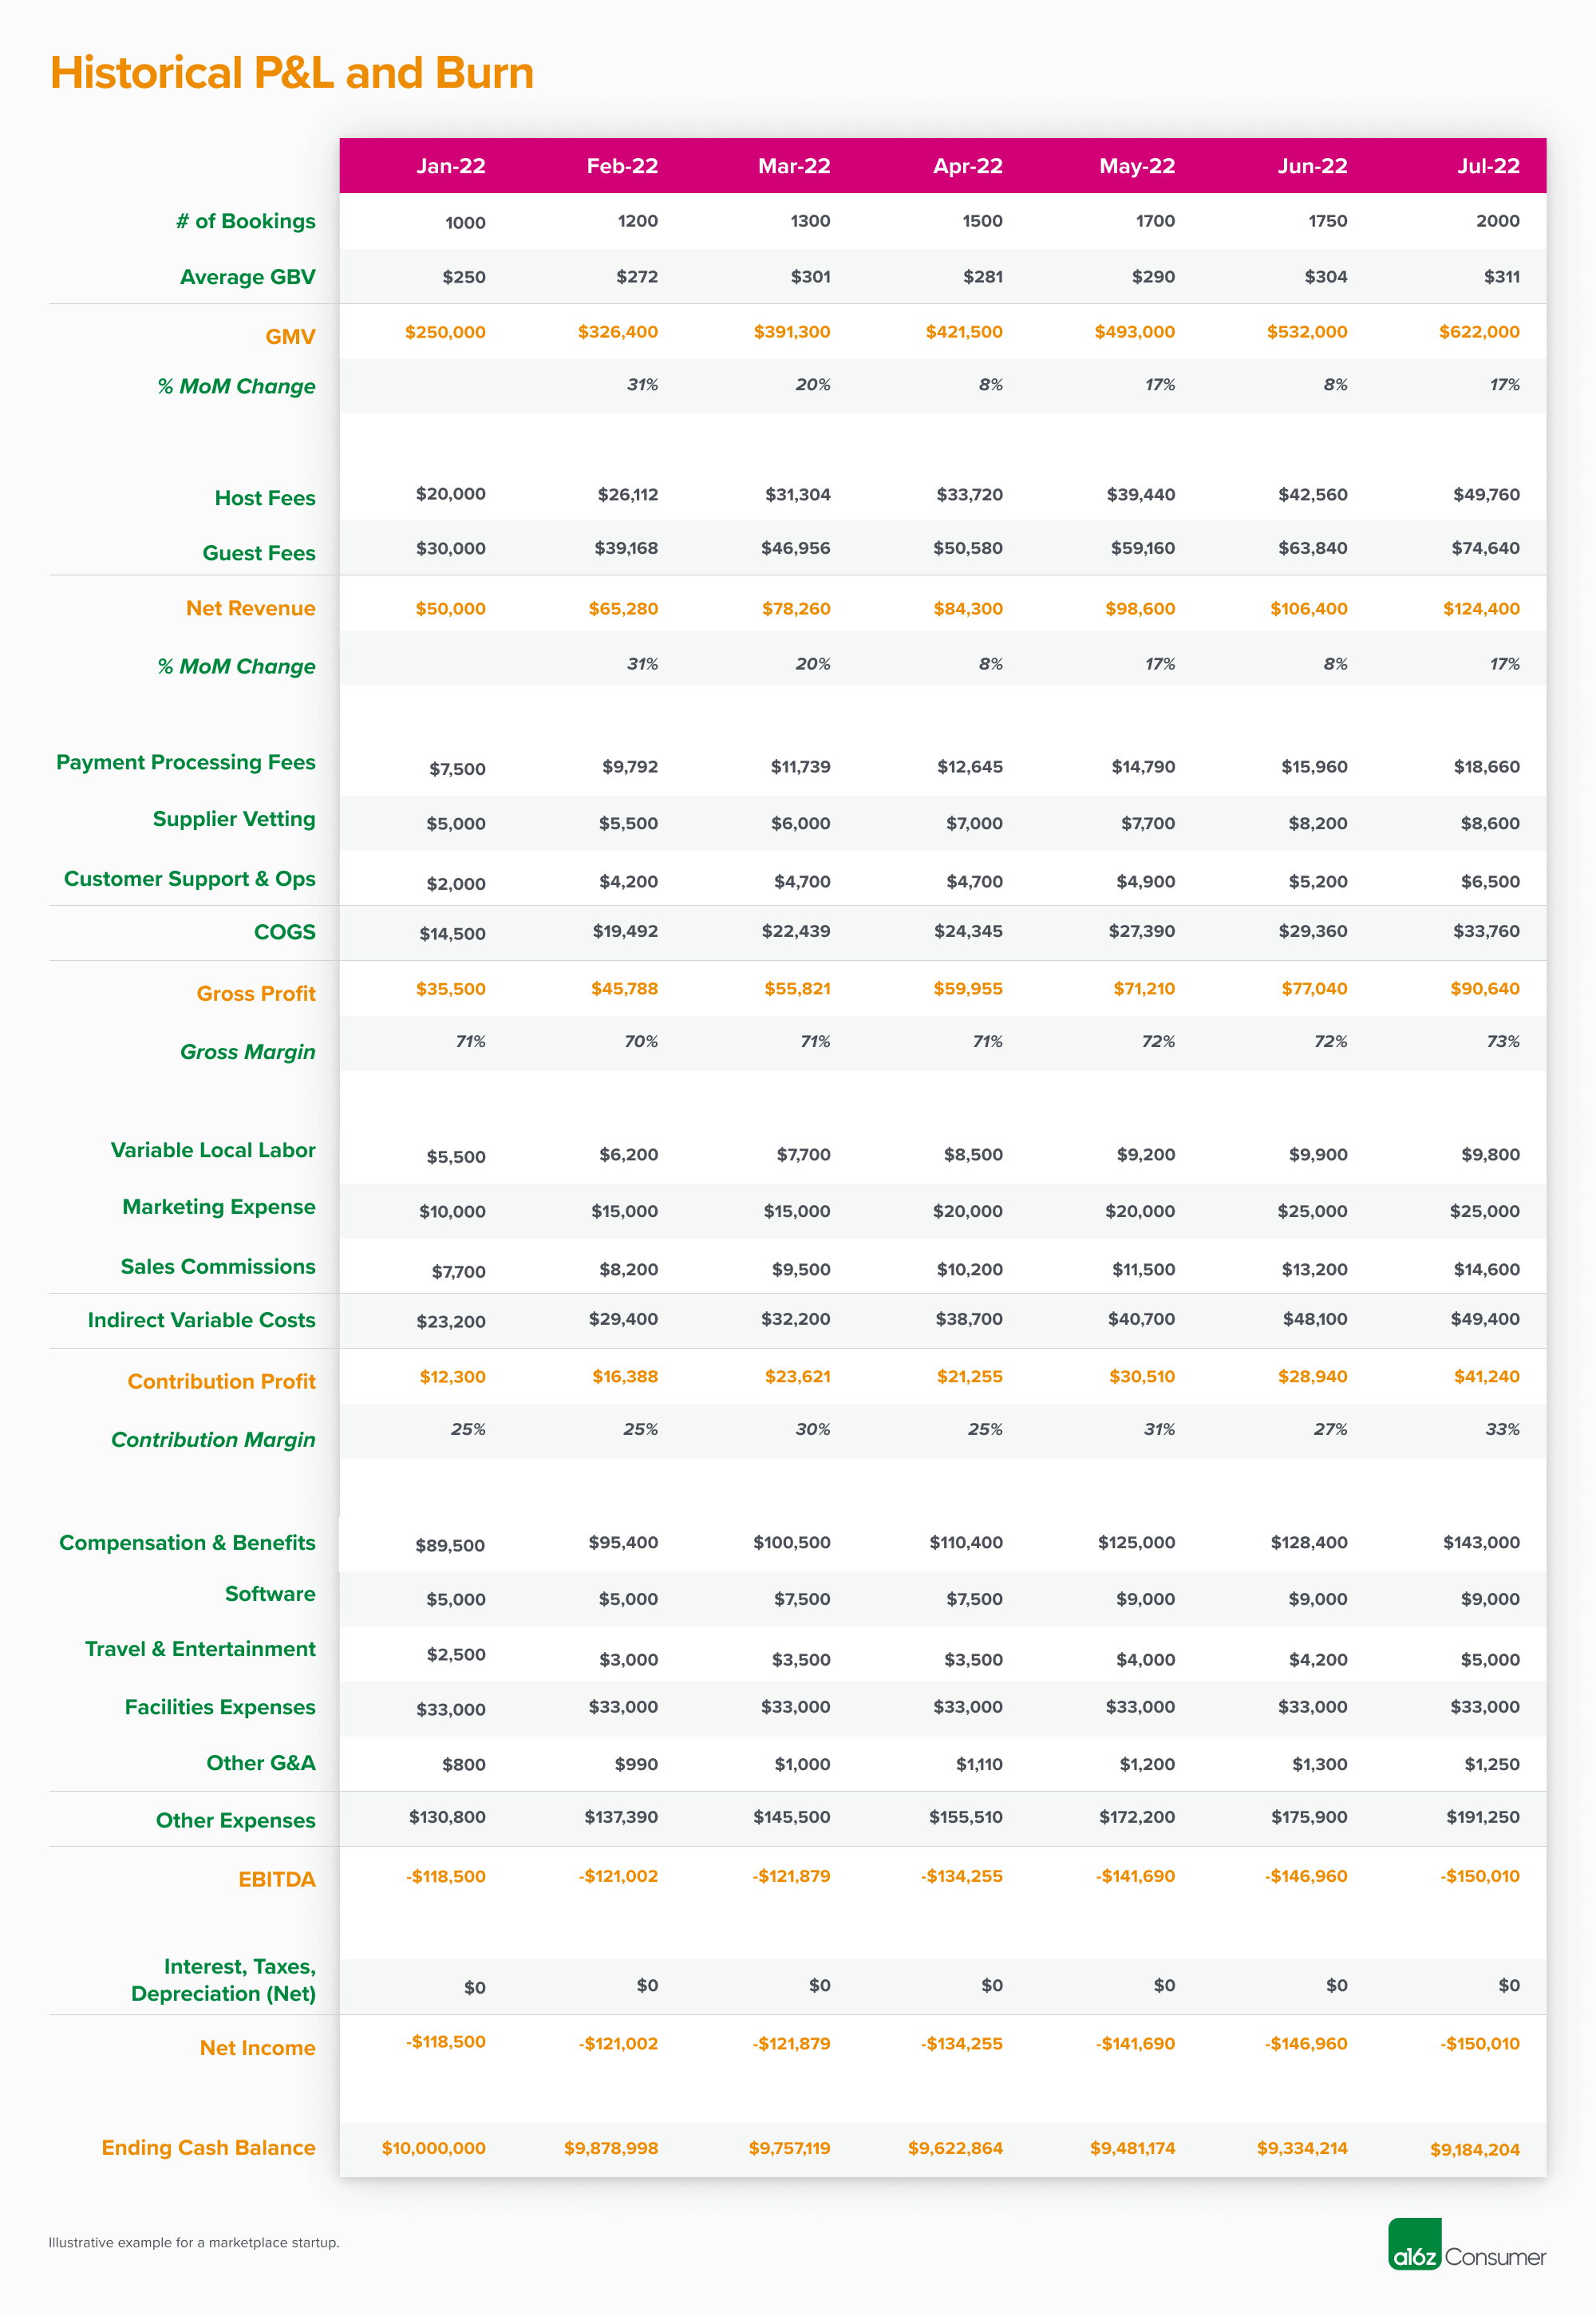
Task: Click the Marketing Expense row label
Action: tap(219, 1207)
